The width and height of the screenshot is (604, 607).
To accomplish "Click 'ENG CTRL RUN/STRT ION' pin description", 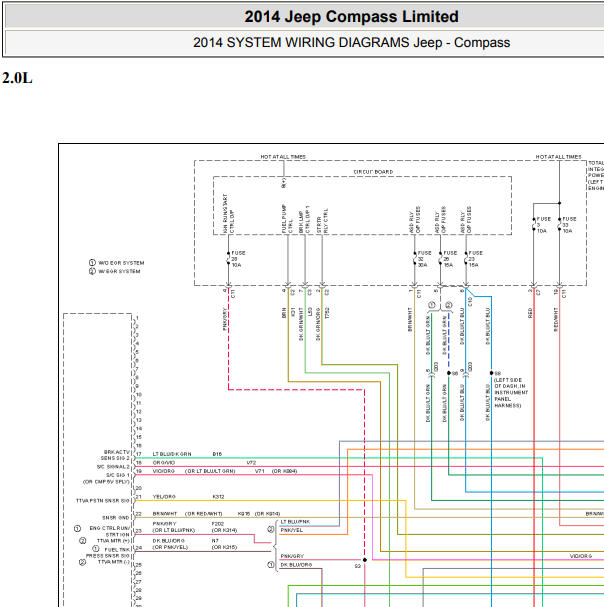I will click(110, 531).
